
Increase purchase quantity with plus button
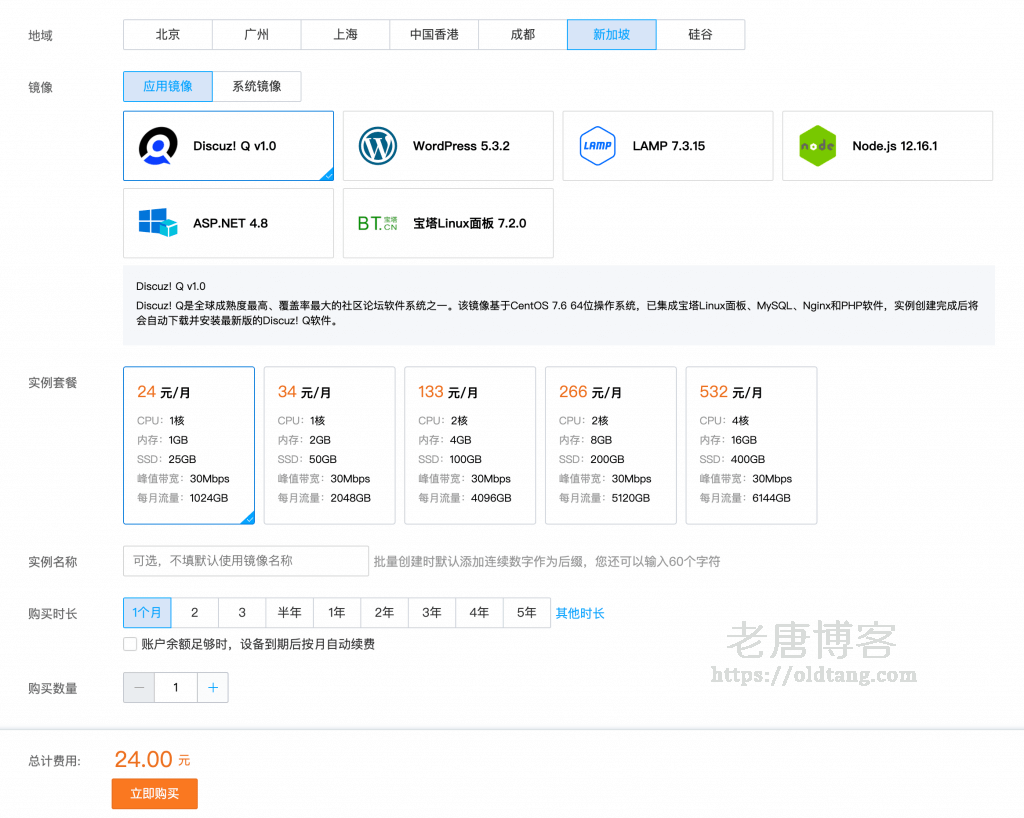click(x=212, y=687)
